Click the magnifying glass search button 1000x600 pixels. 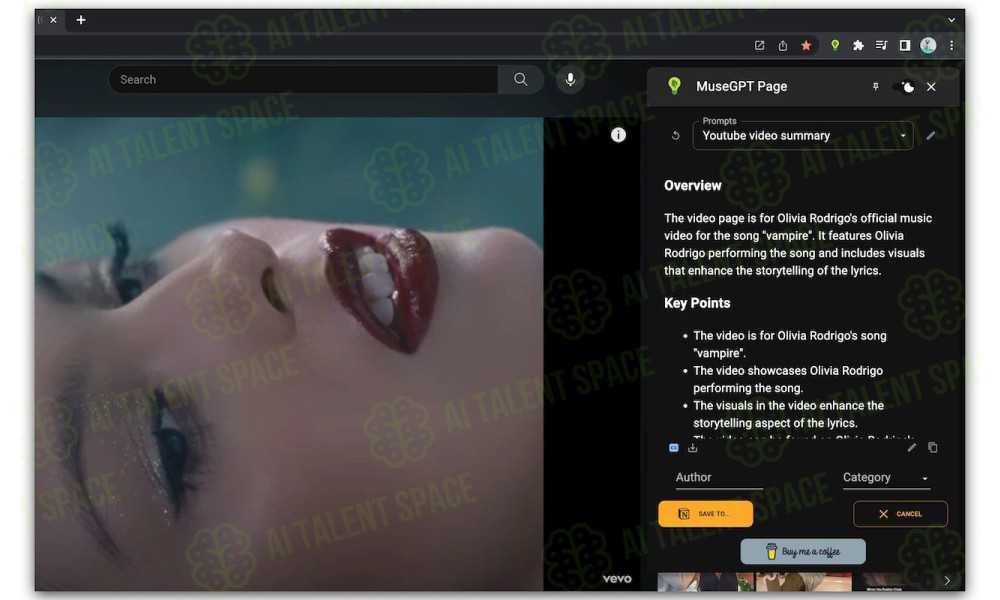point(520,80)
